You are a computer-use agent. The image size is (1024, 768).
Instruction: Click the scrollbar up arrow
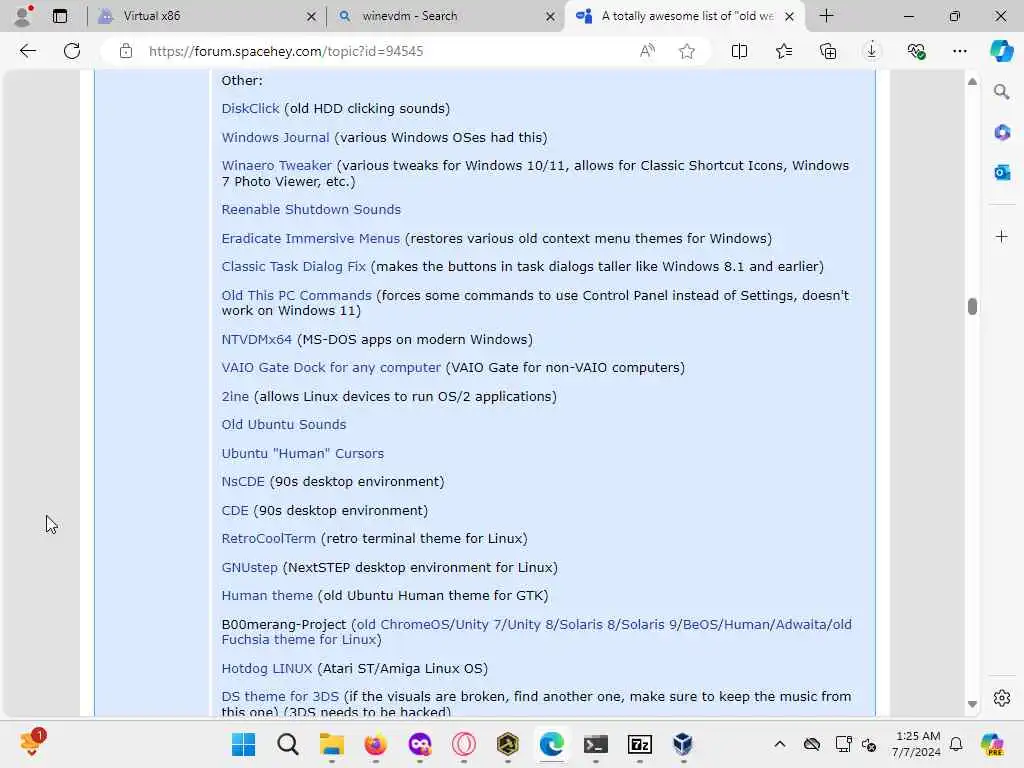pyautogui.click(x=972, y=82)
